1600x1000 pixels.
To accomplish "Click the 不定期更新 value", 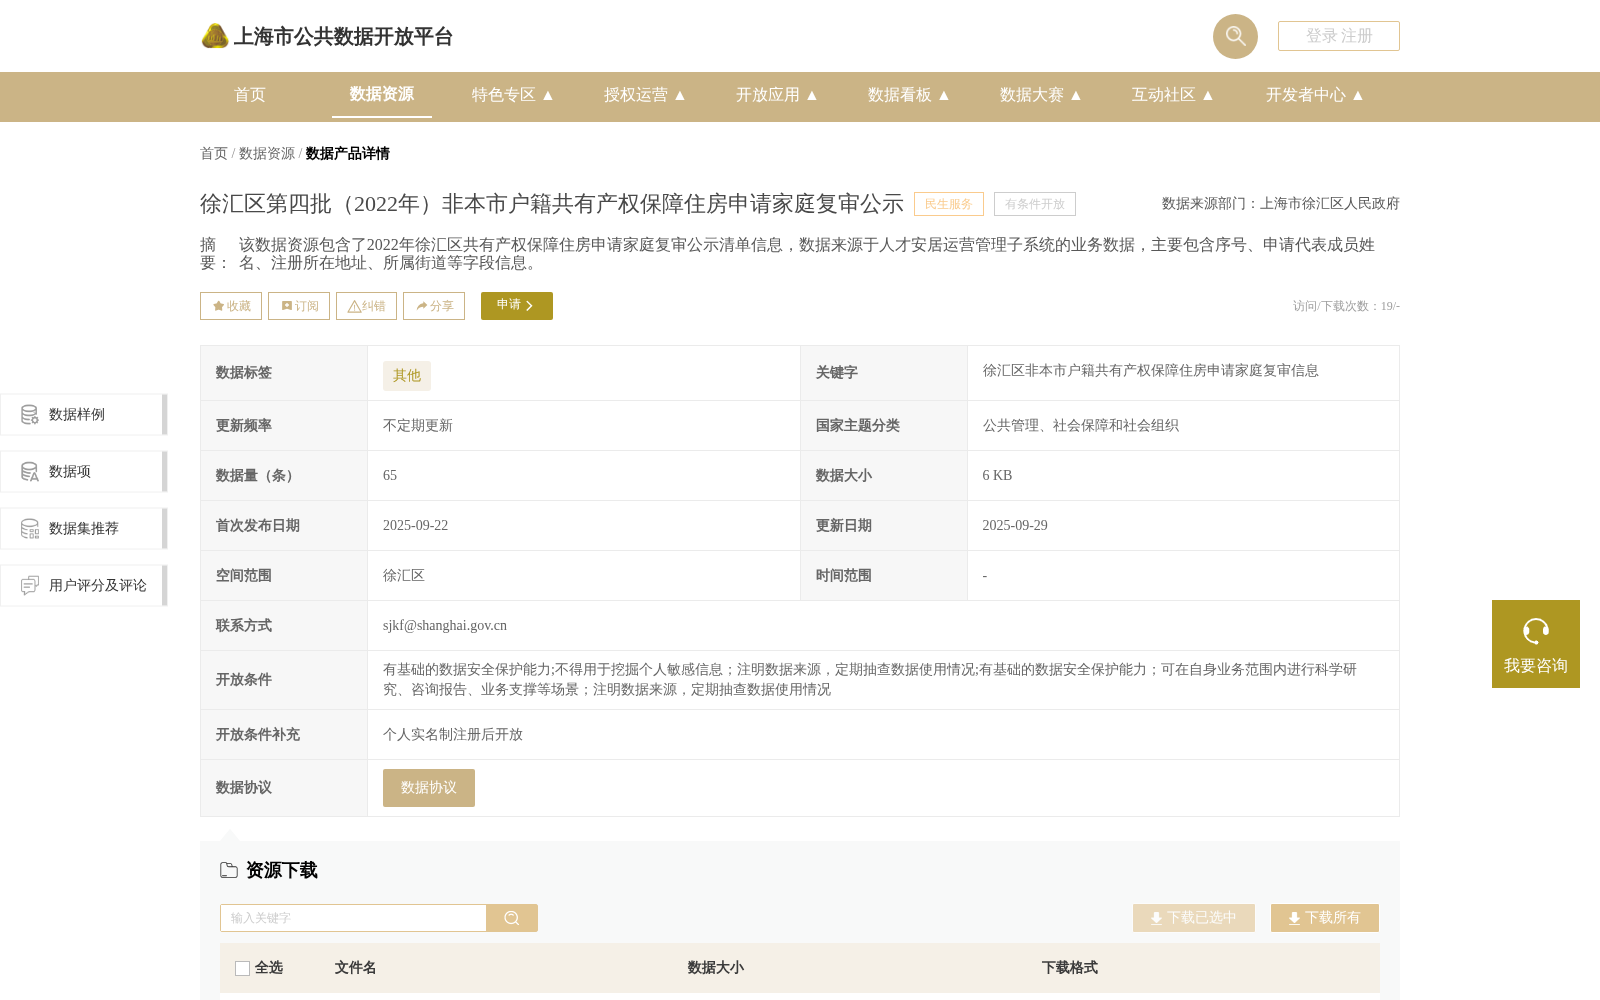I will point(418,426).
